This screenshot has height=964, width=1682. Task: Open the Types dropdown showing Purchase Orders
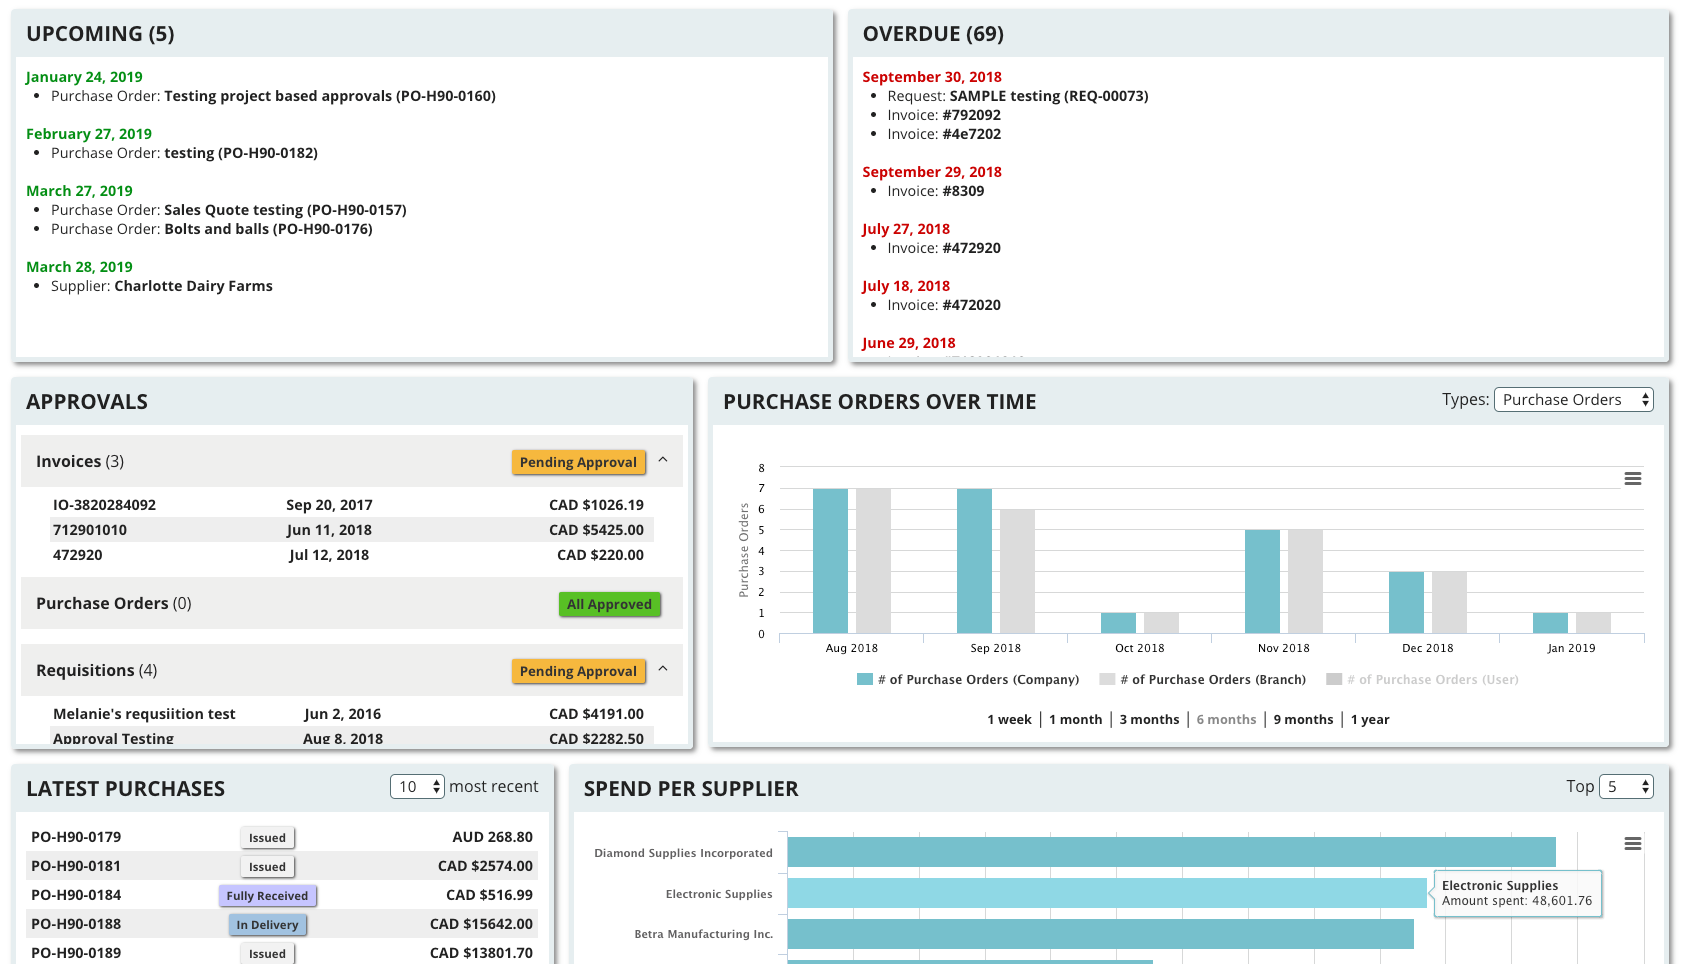pyautogui.click(x=1573, y=399)
